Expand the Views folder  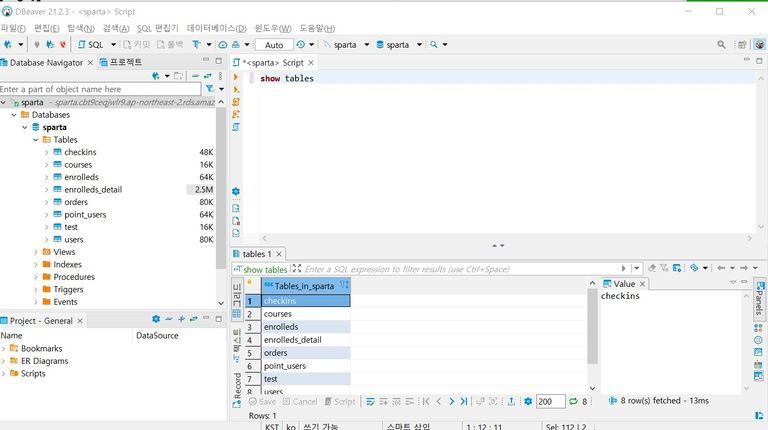(35, 252)
